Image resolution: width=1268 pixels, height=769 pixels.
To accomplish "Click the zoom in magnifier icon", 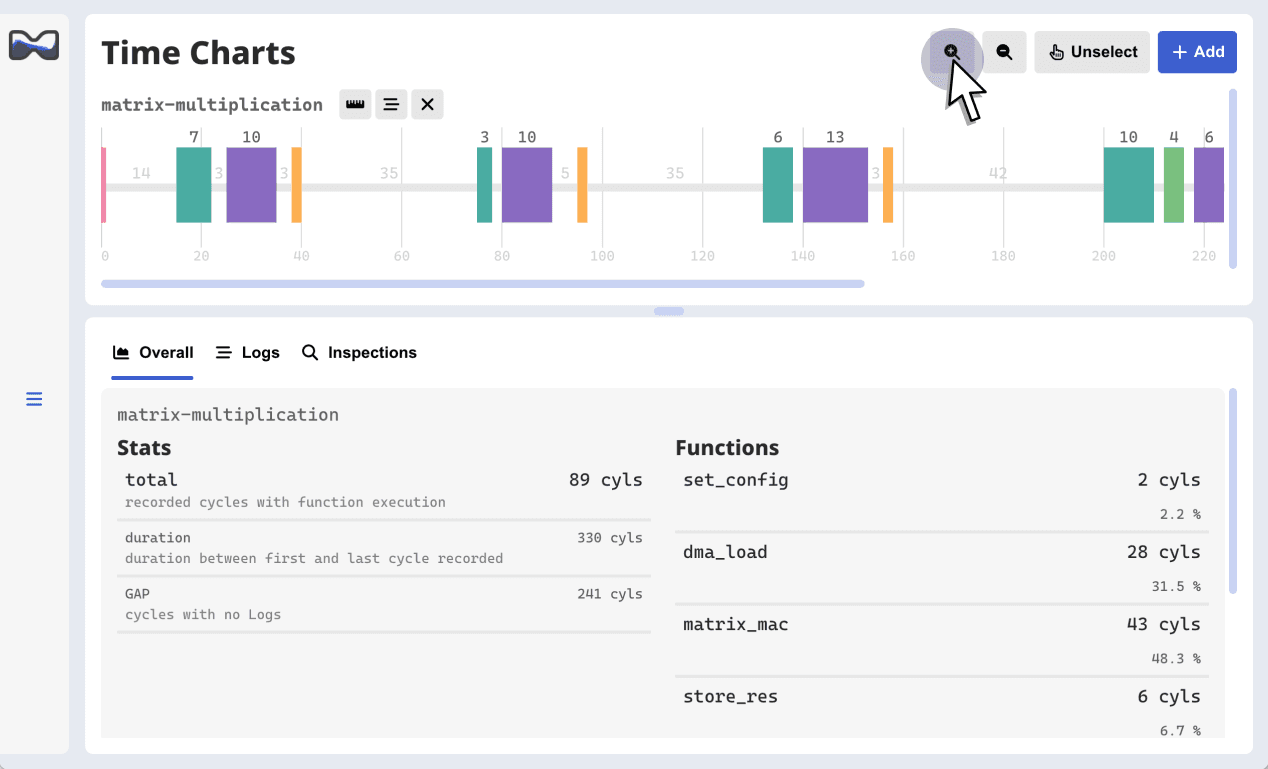I will (951, 52).
